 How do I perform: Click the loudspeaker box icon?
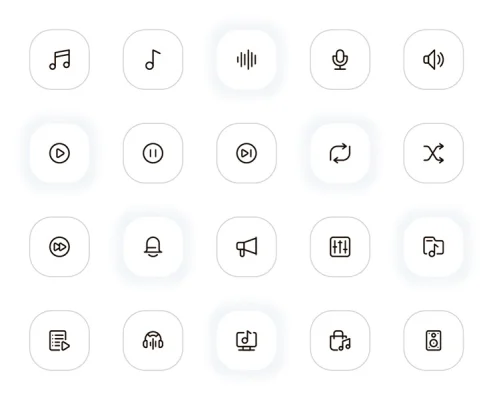(x=434, y=341)
